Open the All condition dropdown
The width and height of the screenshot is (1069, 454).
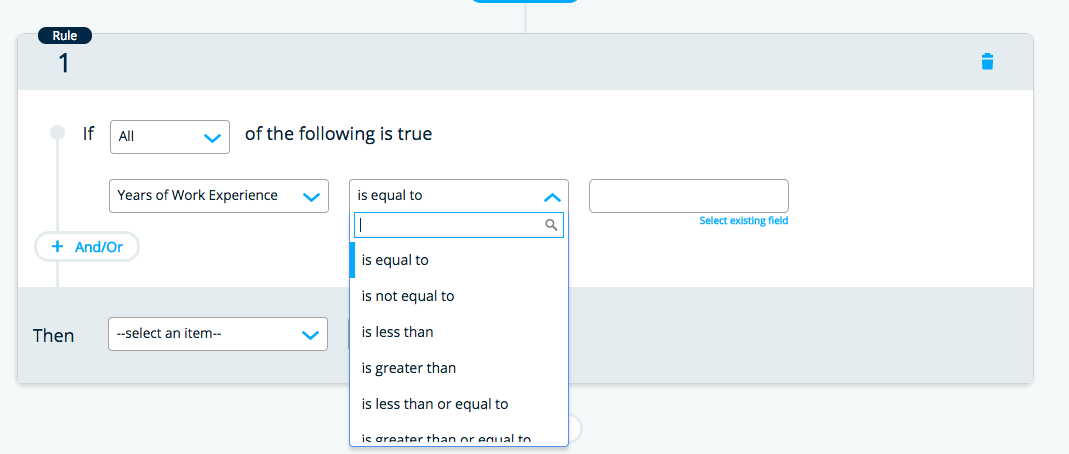(x=169, y=137)
